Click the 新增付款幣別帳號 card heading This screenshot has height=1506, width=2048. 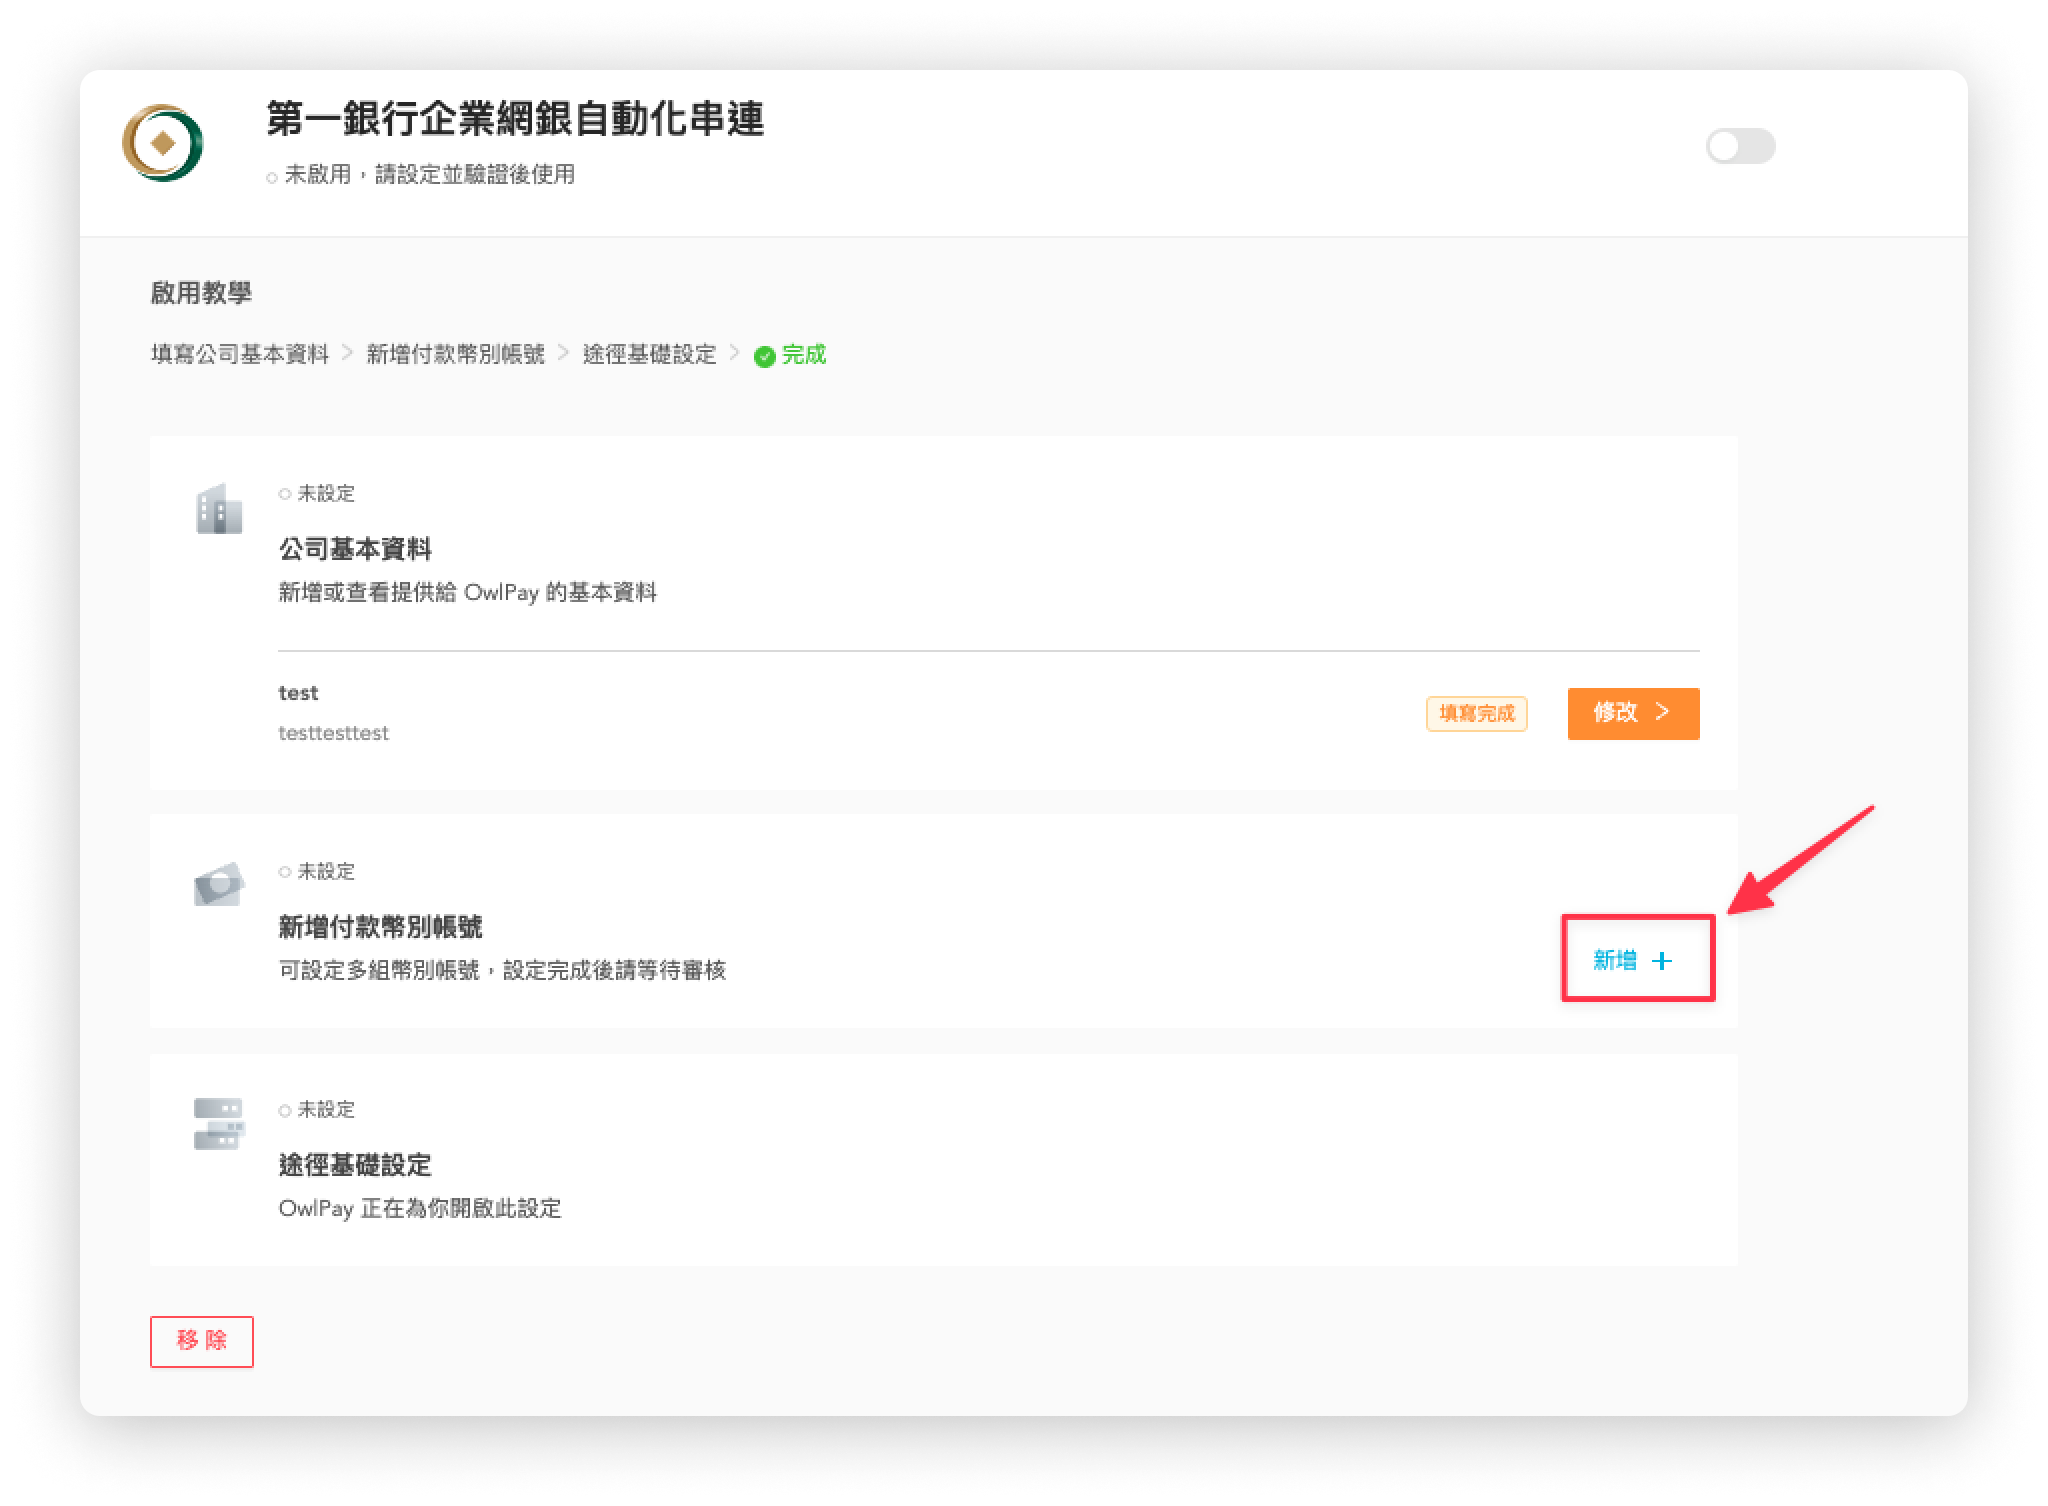coord(380,927)
